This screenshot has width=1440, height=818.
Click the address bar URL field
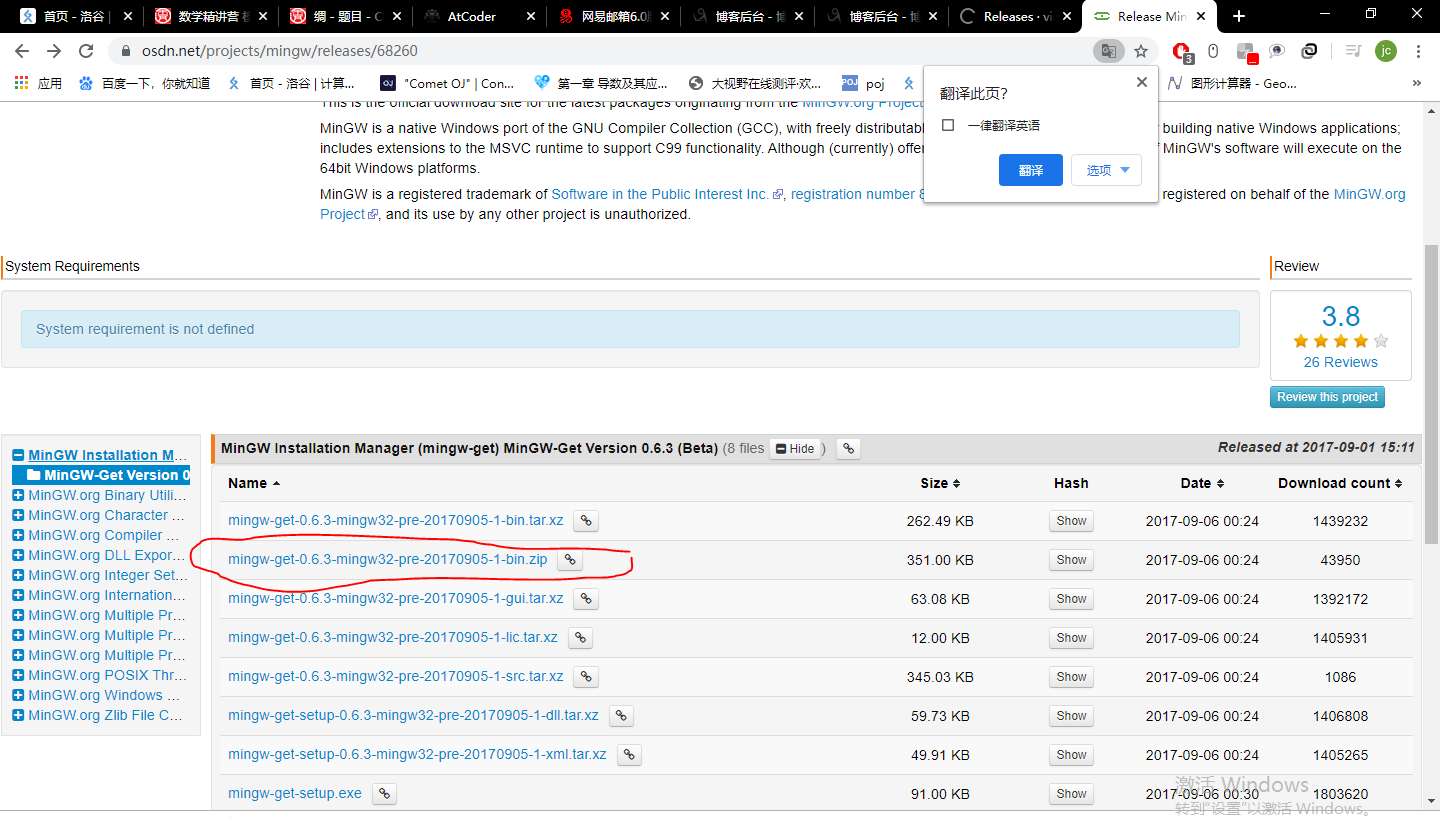[x=600, y=51]
